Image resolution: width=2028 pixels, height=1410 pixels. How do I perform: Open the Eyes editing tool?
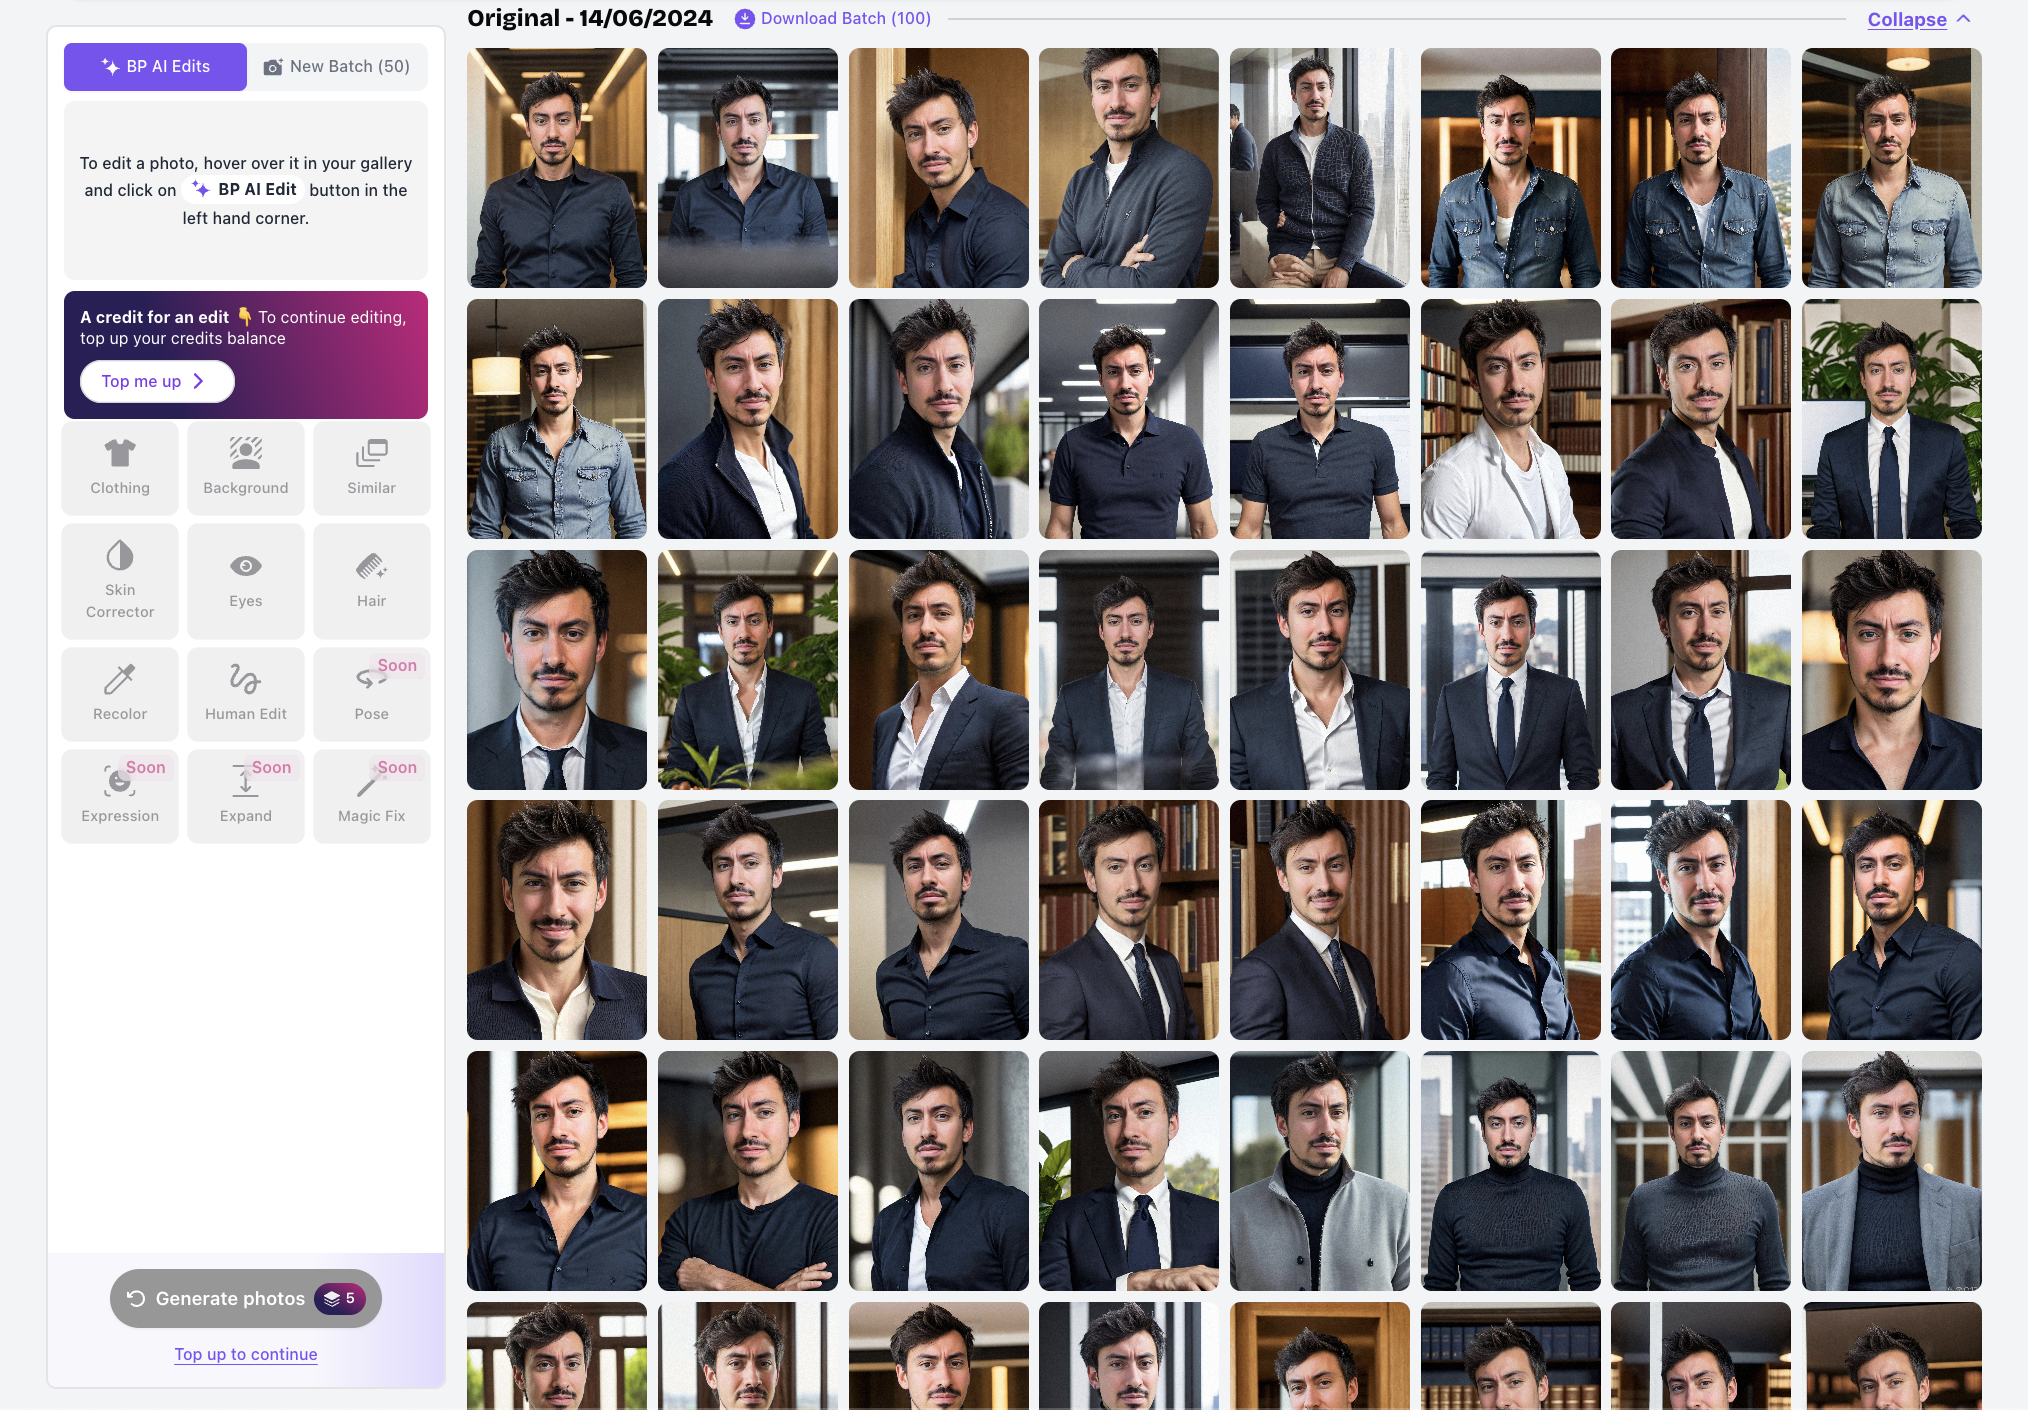tap(245, 581)
